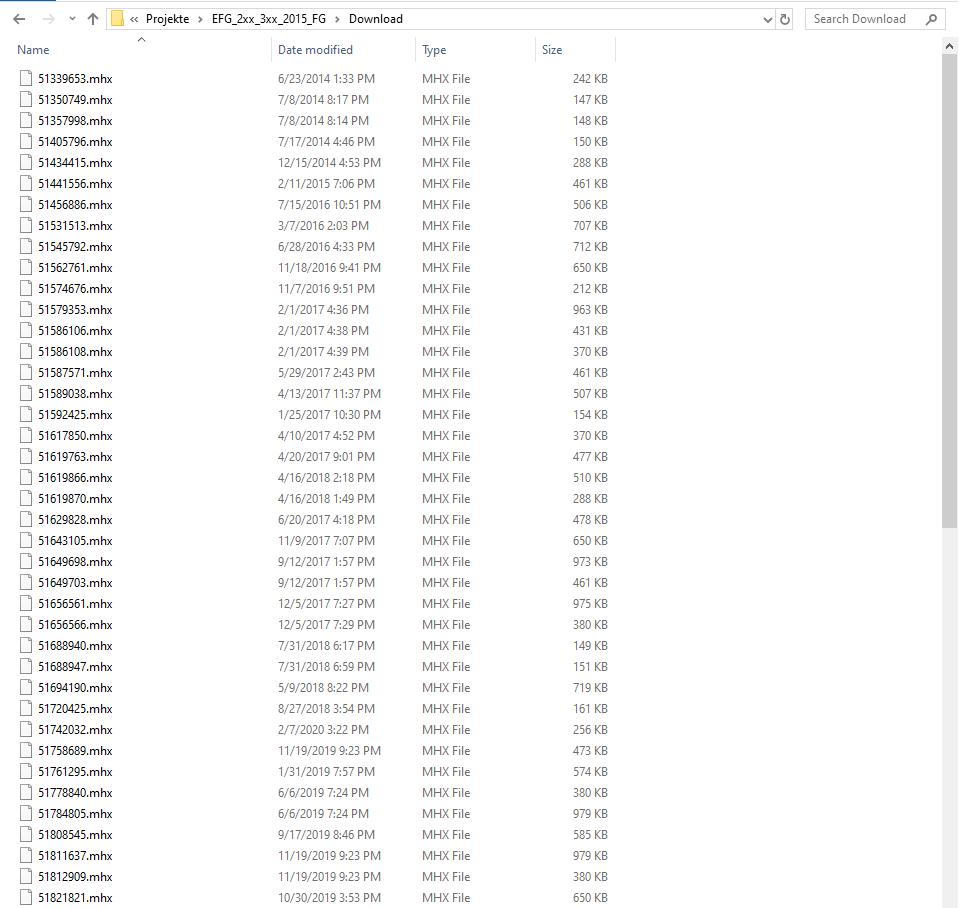Click the scroll up arrow
The height and width of the screenshot is (908, 959).
[949, 46]
